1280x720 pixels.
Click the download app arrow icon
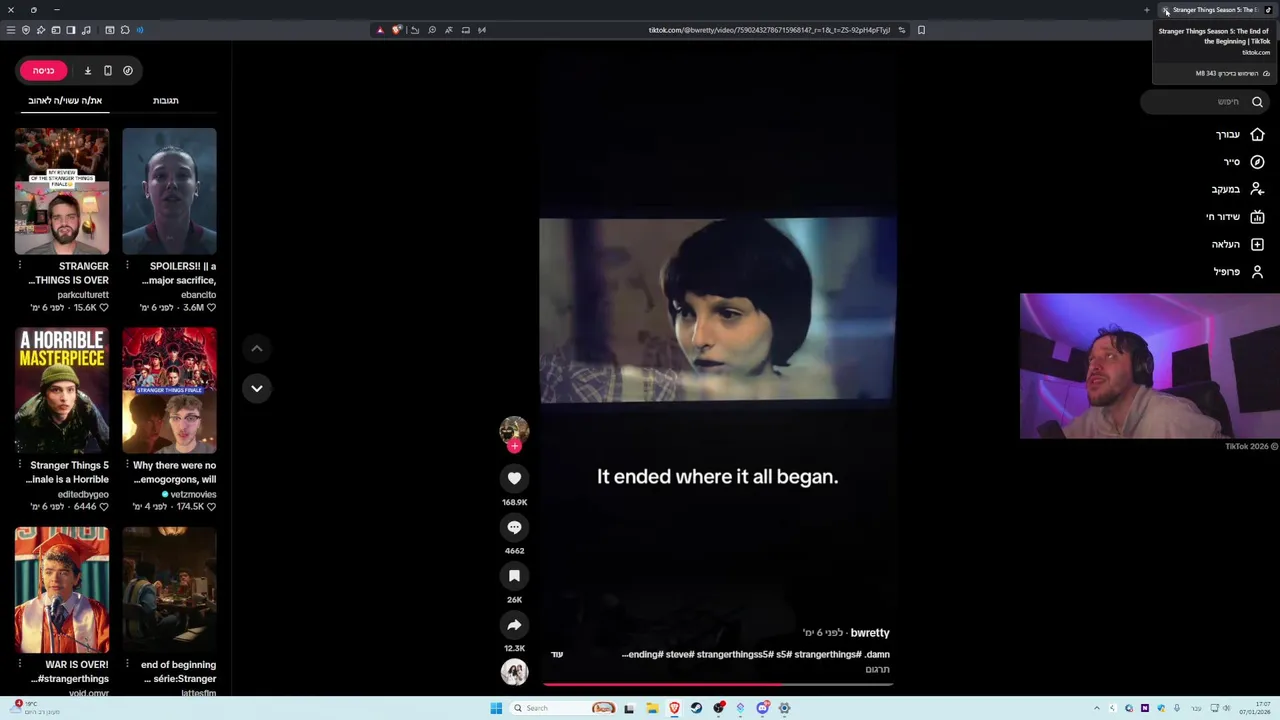pos(87,70)
